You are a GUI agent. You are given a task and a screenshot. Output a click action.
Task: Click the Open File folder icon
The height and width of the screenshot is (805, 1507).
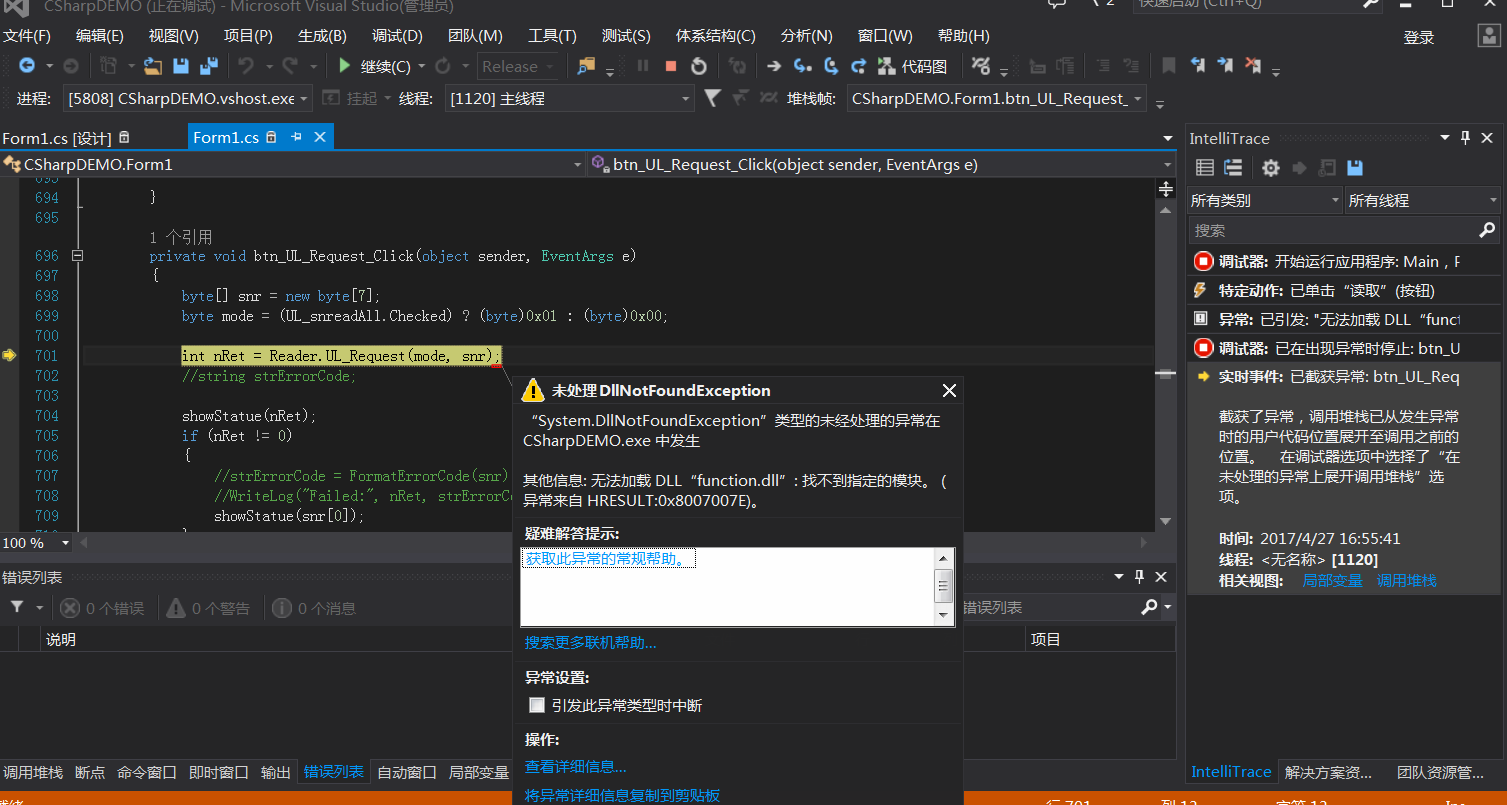(153, 66)
